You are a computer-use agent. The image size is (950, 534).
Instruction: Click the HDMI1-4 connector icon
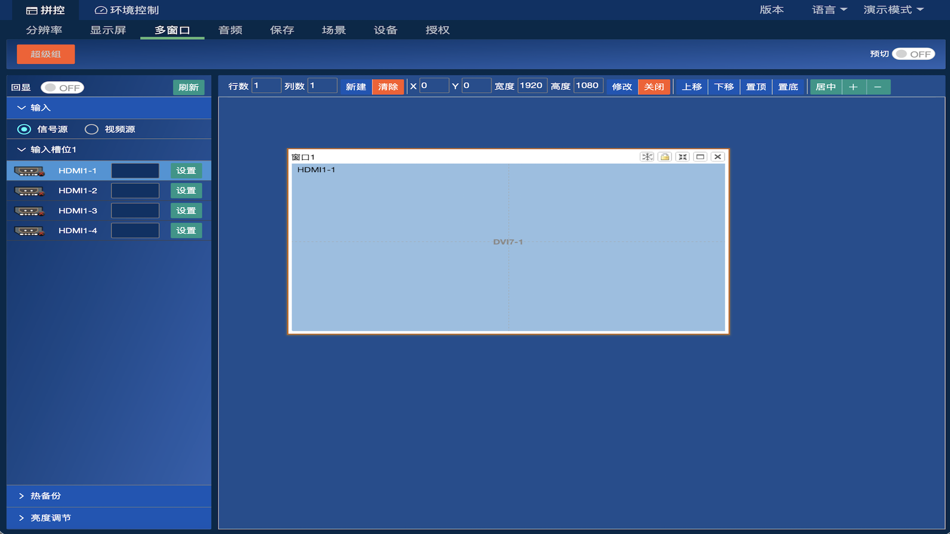(29, 231)
